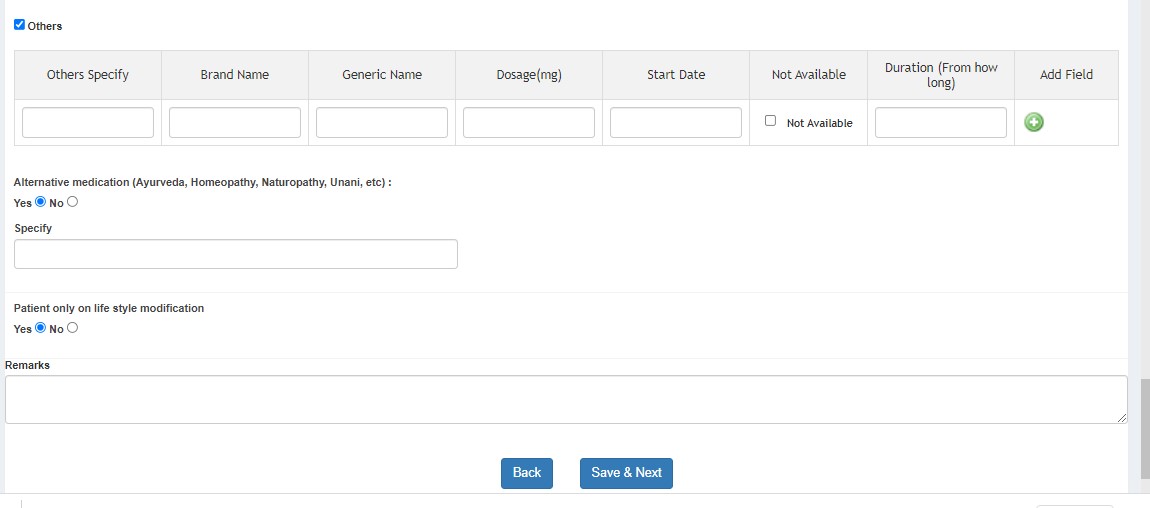Grab the Remarks textarea resize handle
Image resolution: width=1150 pixels, height=508 pixels.
coord(1122,418)
